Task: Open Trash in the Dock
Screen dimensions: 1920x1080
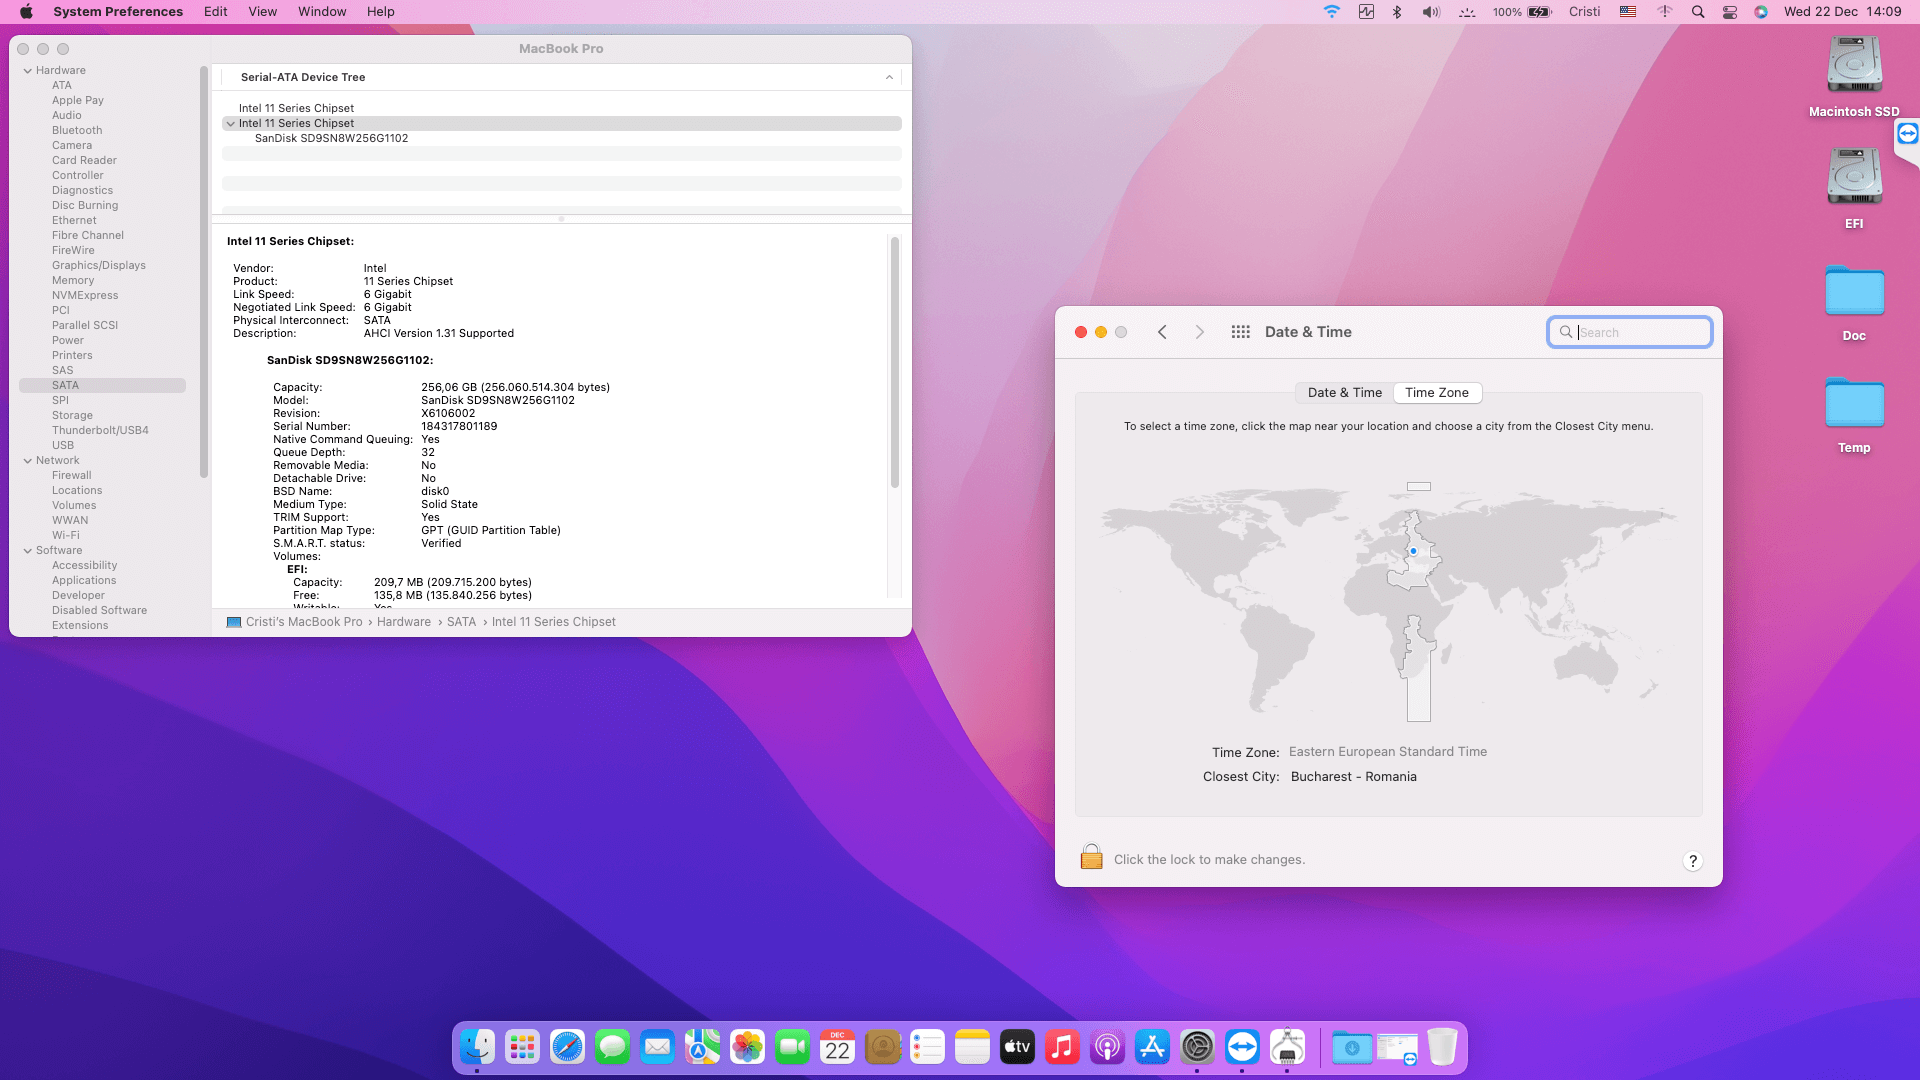Action: pyautogui.click(x=1442, y=1047)
